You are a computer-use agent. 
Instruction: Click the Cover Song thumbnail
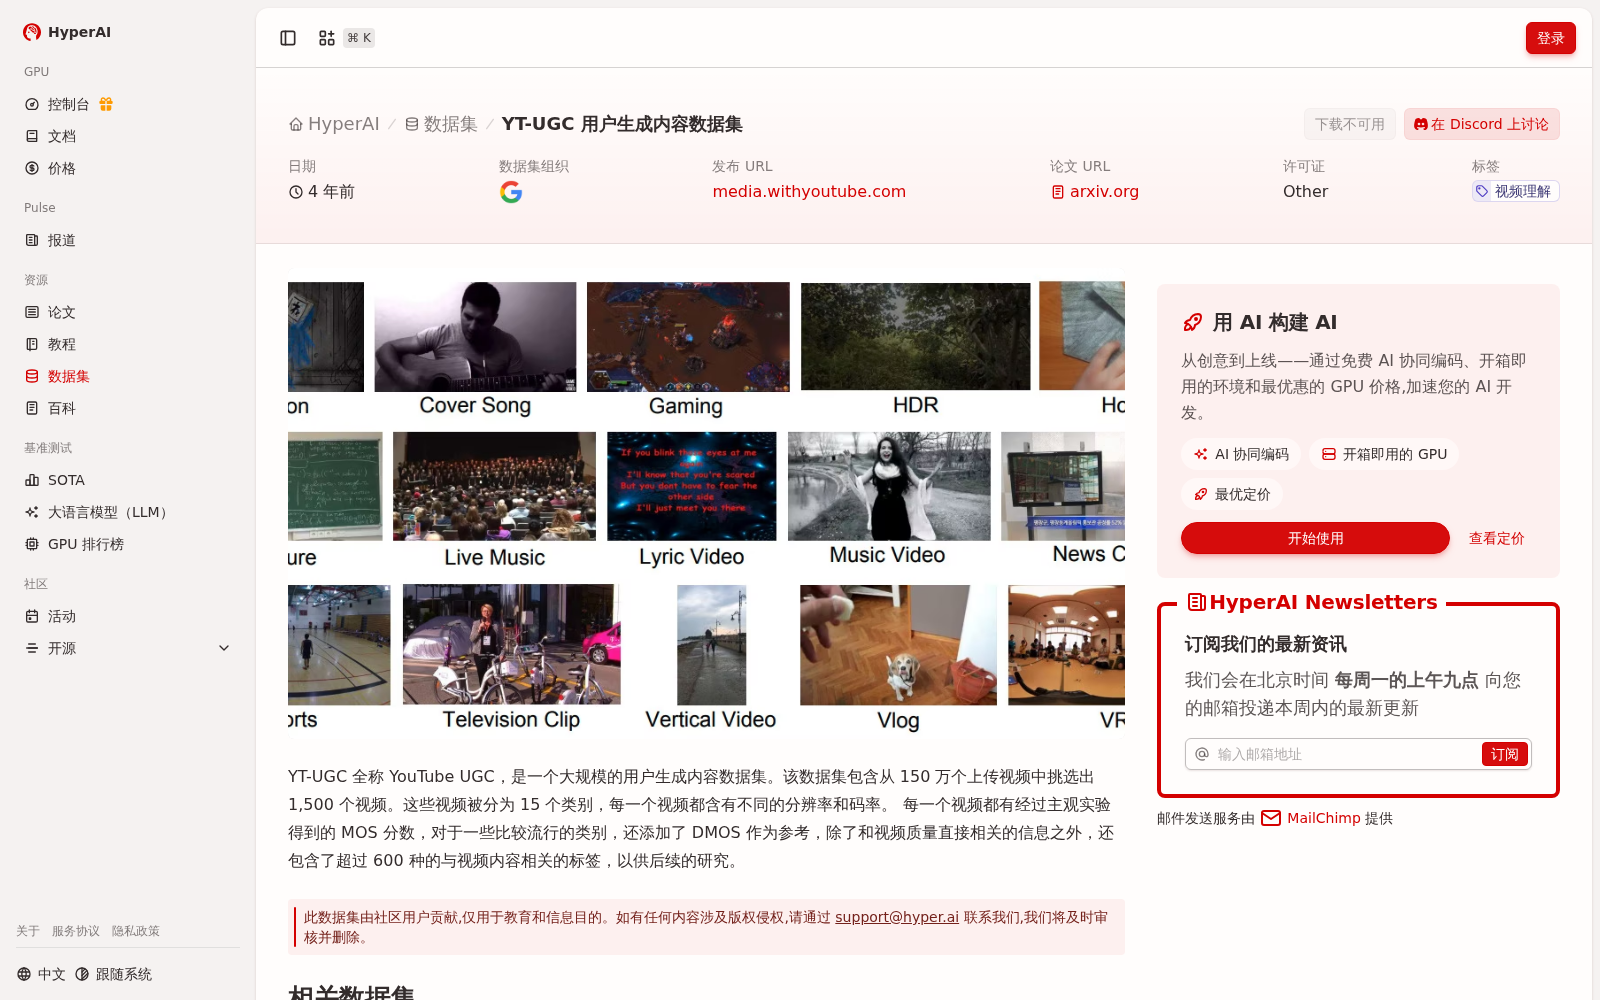pyautogui.click(x=475, y=337)
